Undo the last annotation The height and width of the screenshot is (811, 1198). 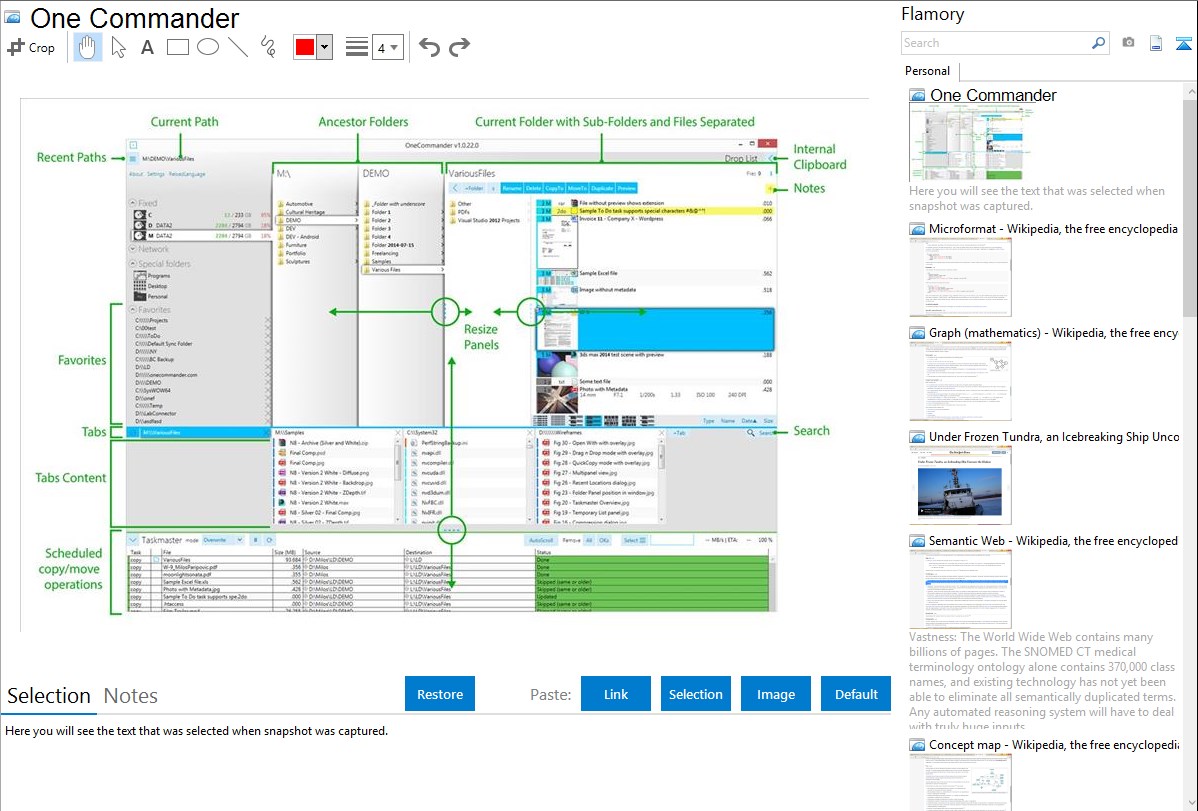click(429, 47)
